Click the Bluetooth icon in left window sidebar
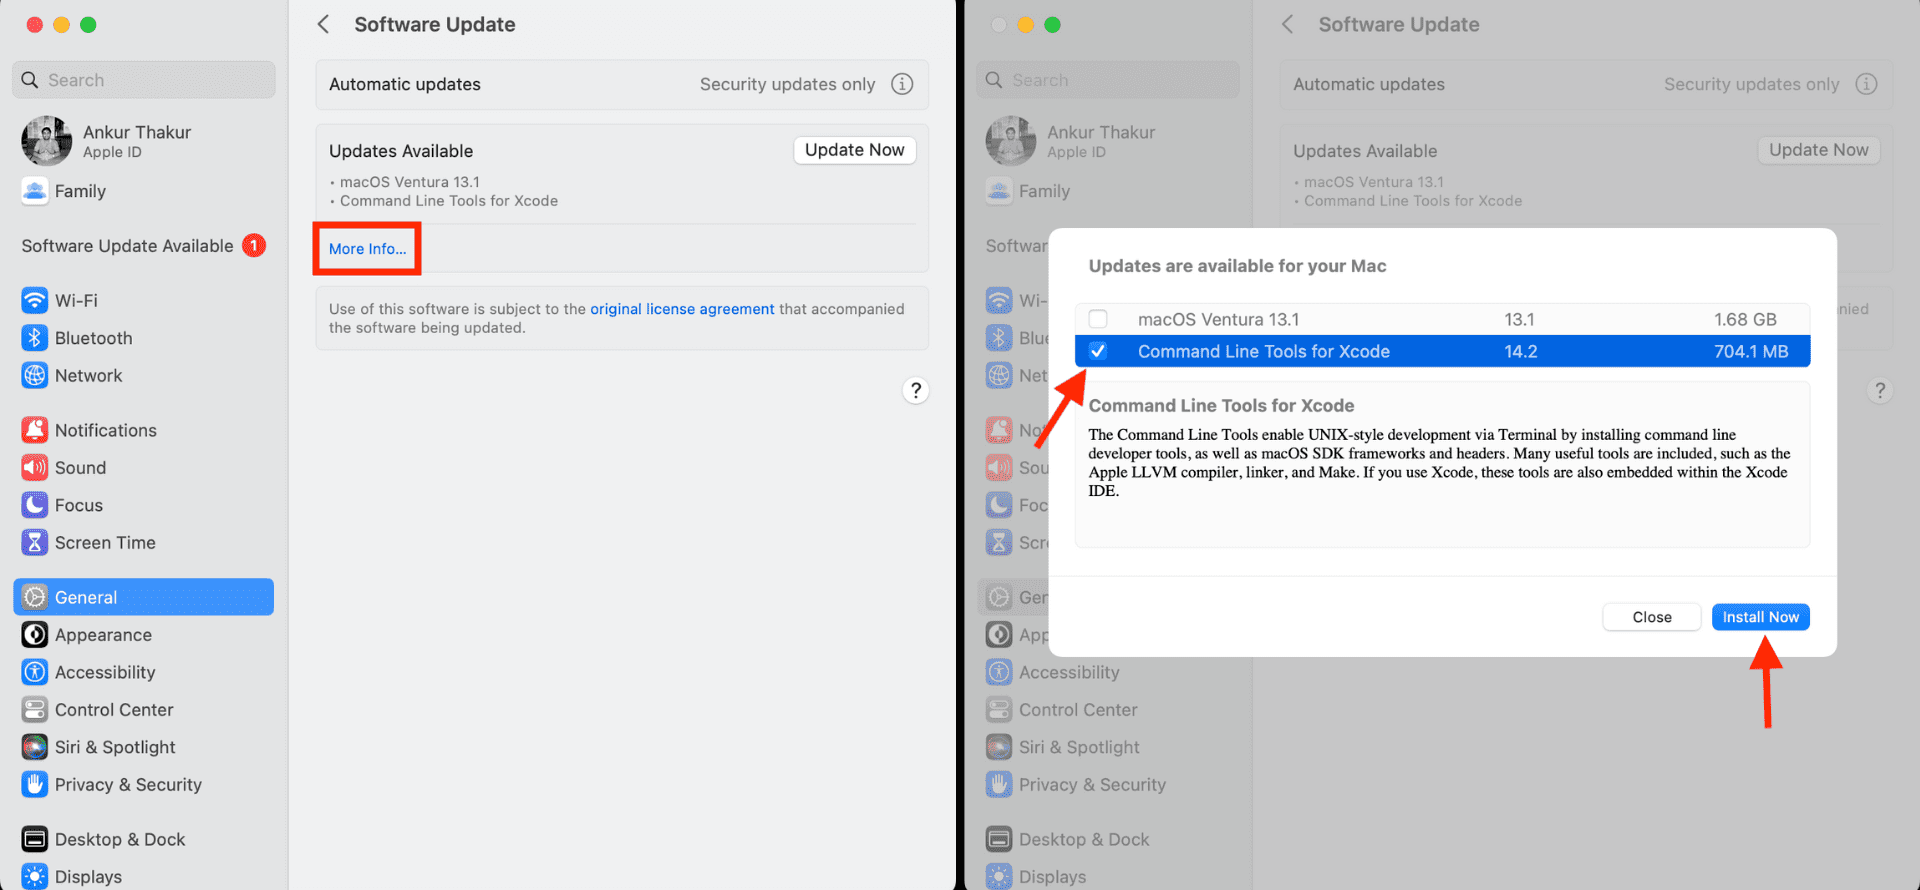The height and width of the screenshot is (890, 1920). click(34, 338)
